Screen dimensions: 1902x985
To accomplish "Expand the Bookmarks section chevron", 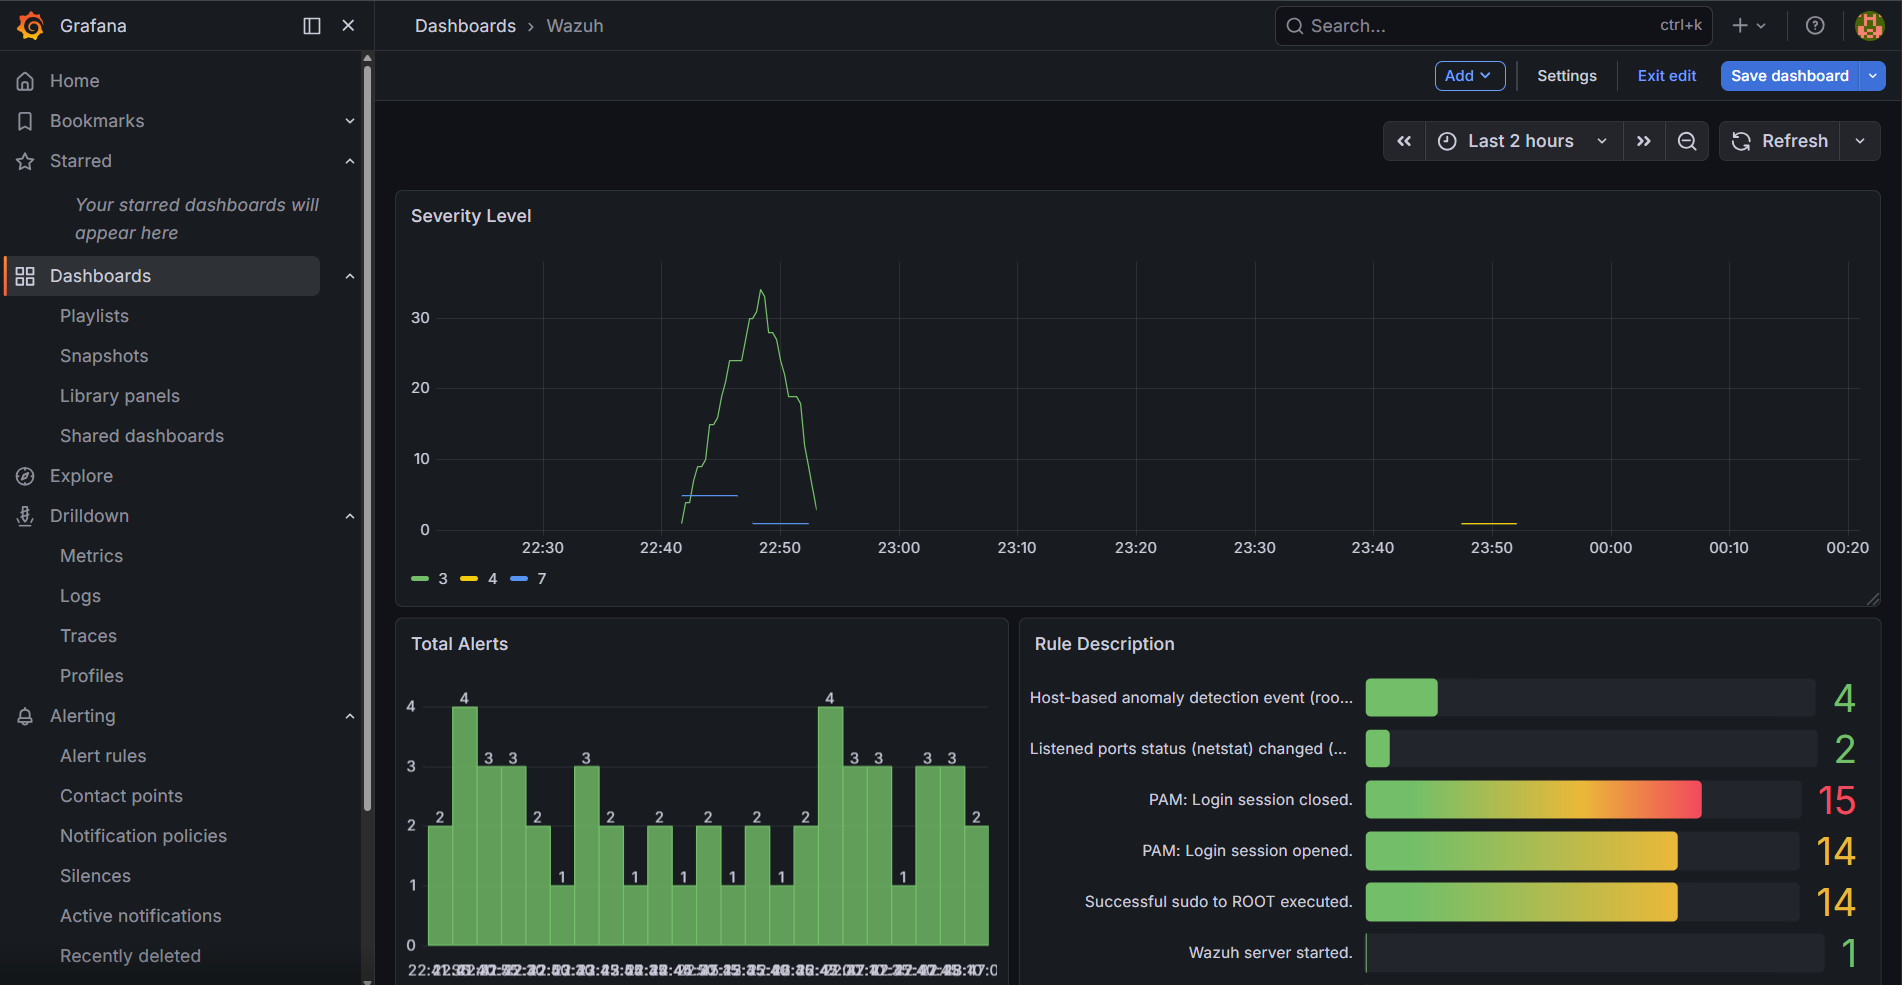I will click(x=350, y=121).
